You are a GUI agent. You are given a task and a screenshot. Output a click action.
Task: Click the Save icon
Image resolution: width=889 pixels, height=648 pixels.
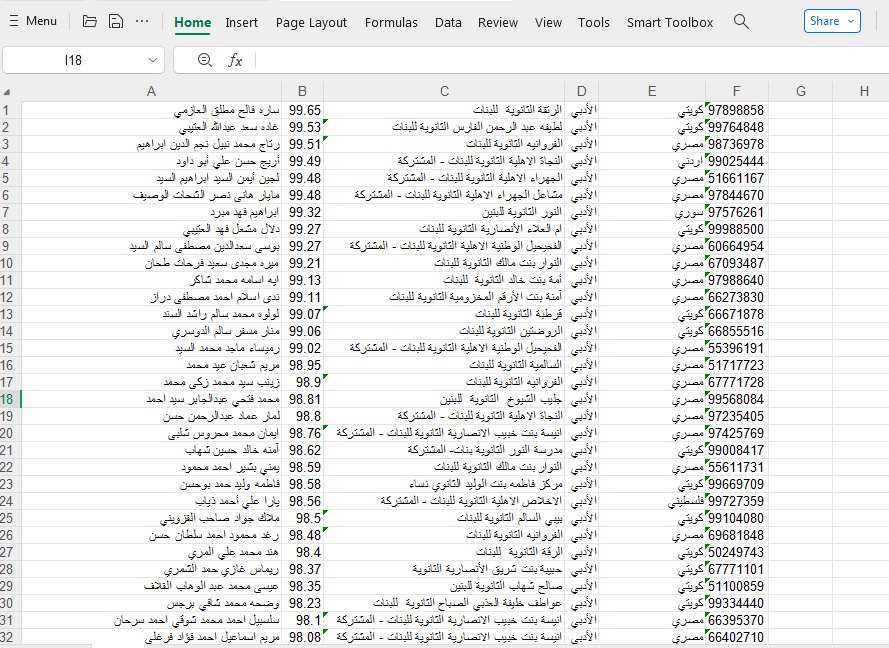tap(116, 21)
